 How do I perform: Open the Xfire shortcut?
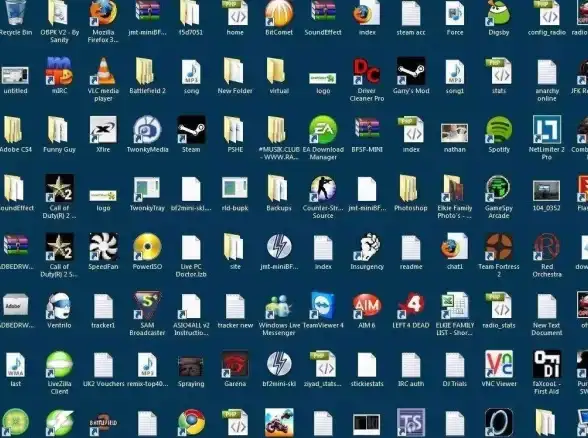pos(103,130)
